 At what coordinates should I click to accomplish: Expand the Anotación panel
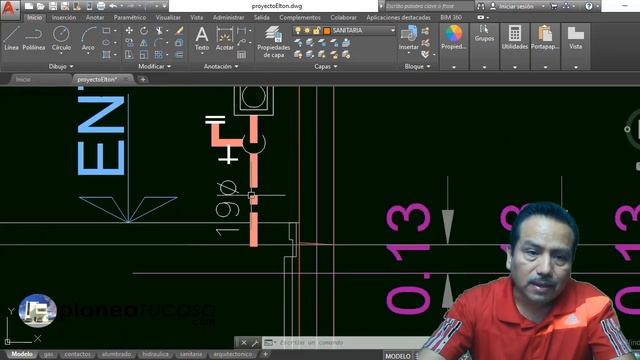point(221,66)
